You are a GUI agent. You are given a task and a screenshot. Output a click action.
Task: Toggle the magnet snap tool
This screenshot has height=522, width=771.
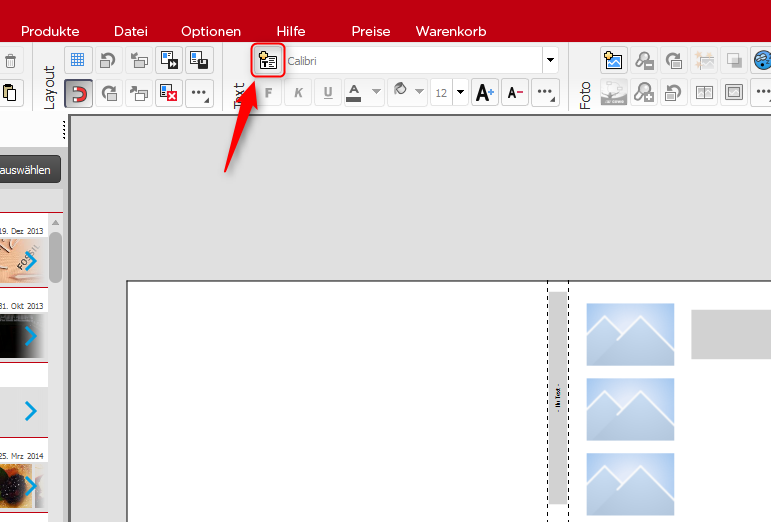[78, 93]
